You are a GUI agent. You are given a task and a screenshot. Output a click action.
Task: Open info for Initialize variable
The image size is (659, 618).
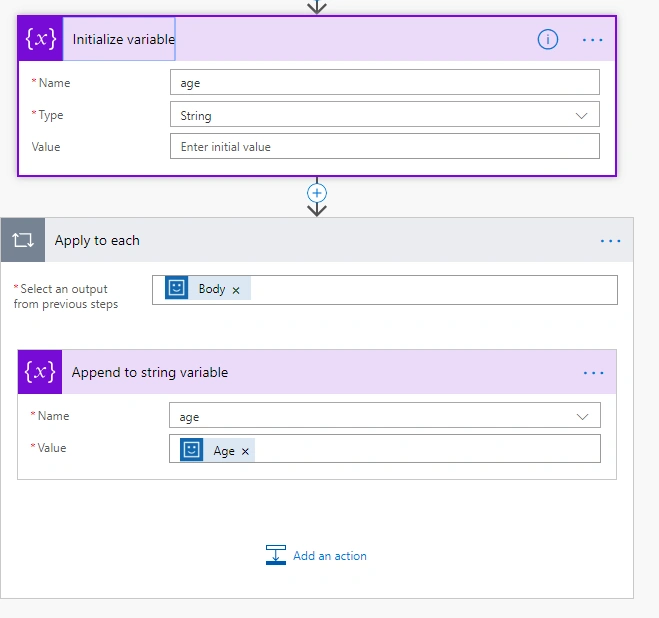(548, 40)
